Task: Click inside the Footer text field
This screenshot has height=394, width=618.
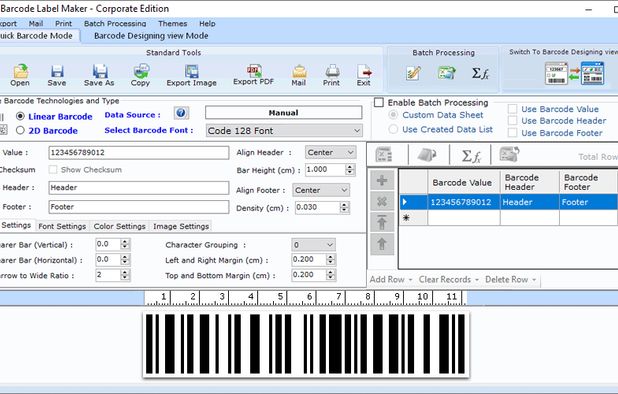Action: 139,207
